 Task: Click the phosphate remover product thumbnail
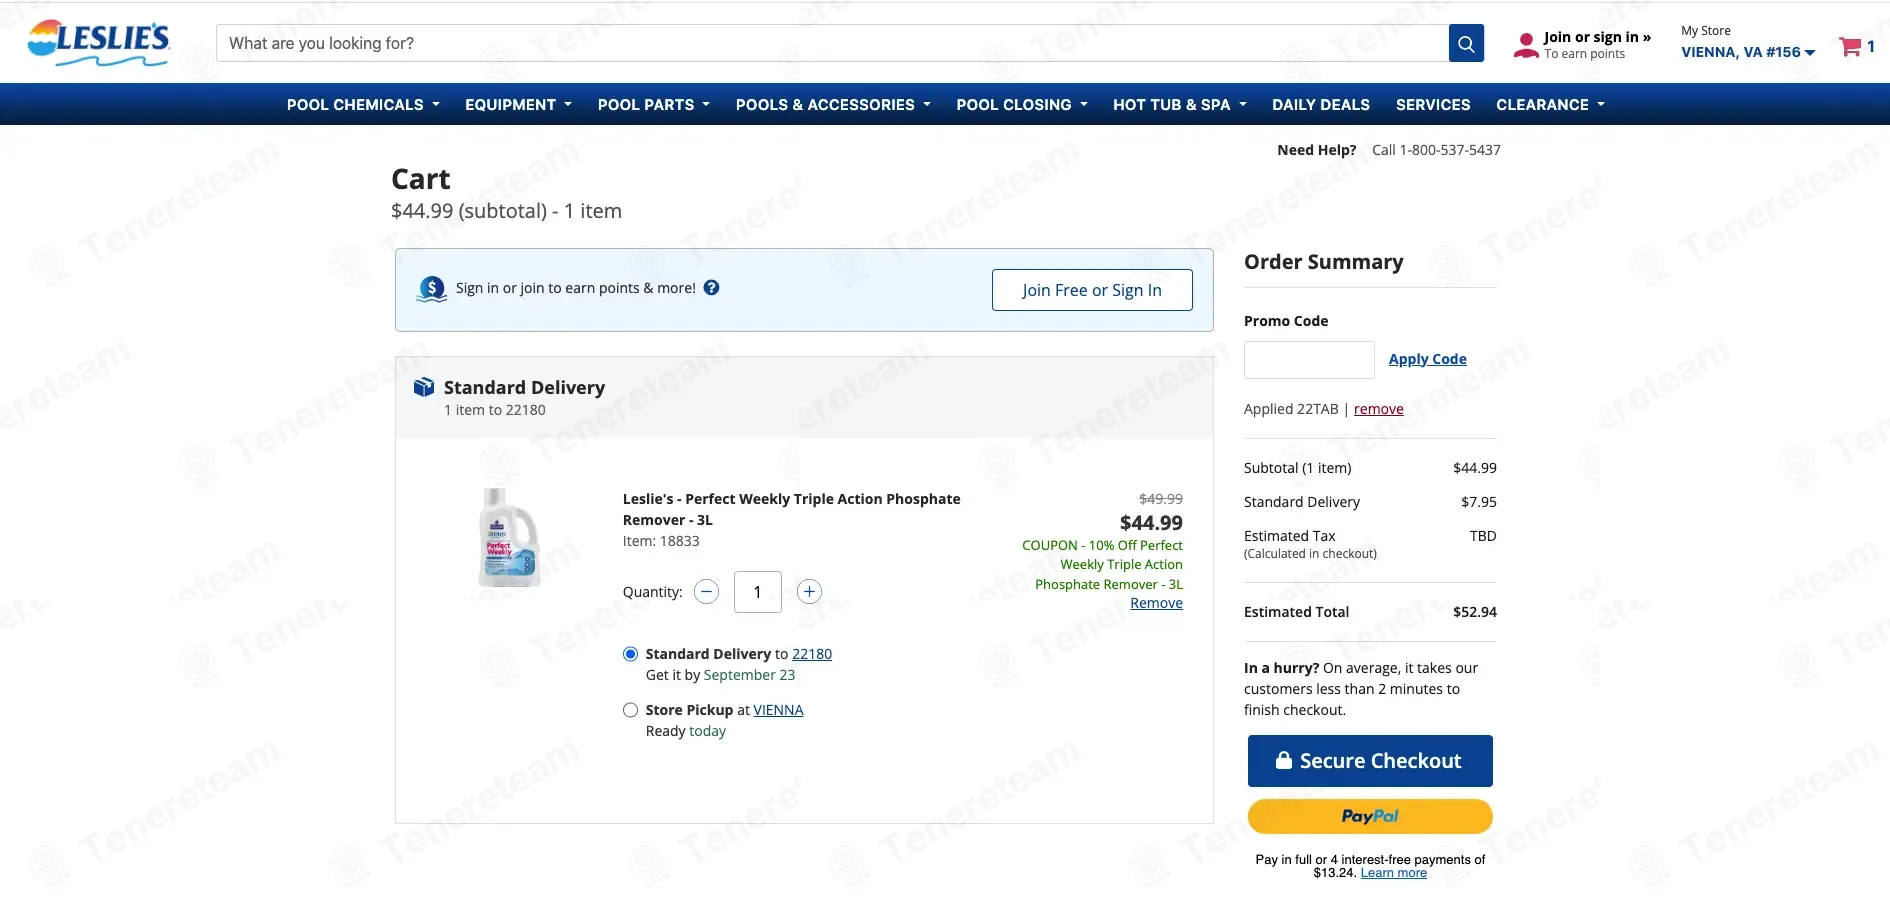point(509,537)
